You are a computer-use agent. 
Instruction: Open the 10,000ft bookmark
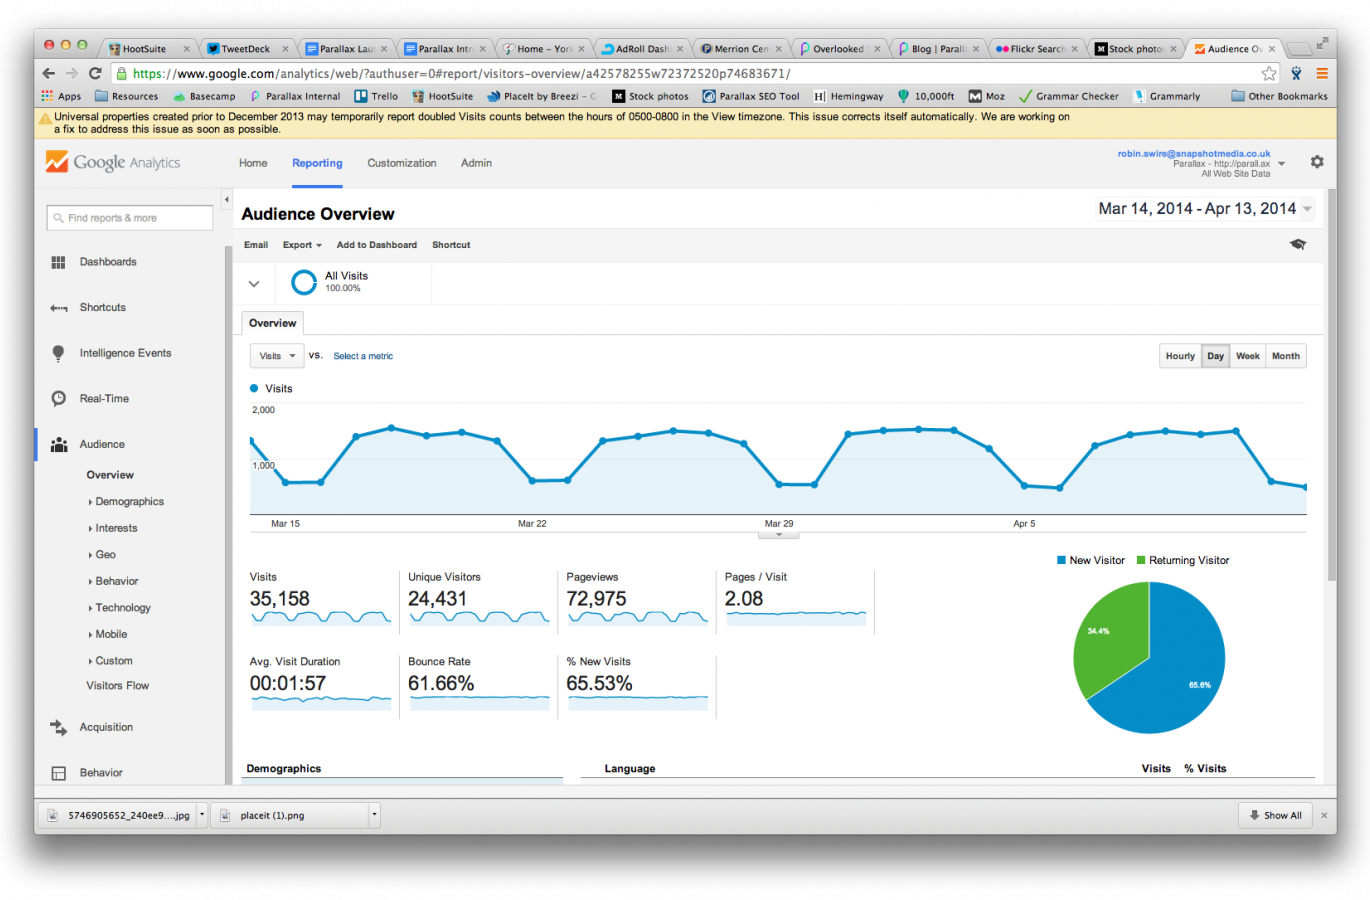pyautogui.click(x=926, y=96)
